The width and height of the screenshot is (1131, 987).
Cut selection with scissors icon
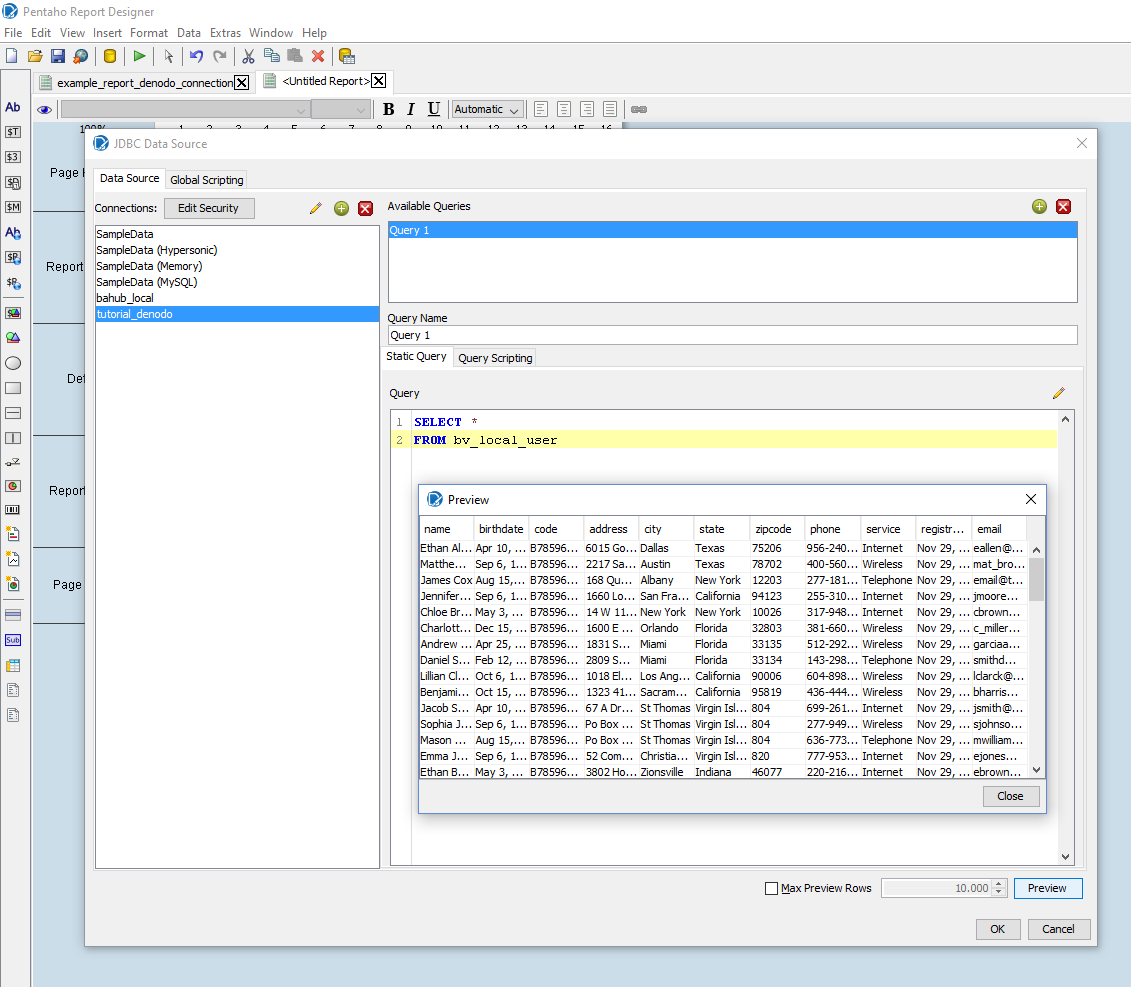[249, 56]
